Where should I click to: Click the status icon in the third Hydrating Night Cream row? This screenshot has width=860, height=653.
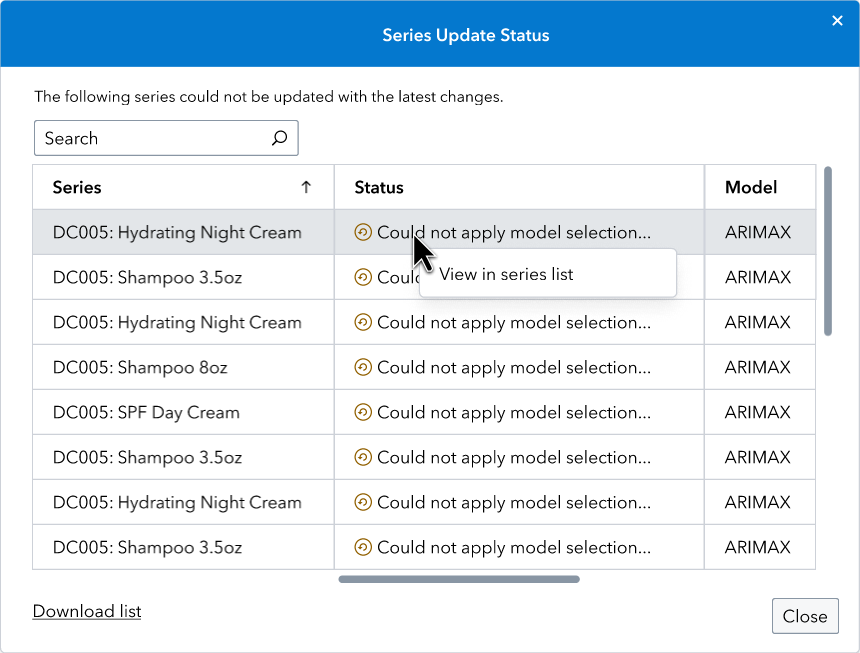tap(362, 502)
